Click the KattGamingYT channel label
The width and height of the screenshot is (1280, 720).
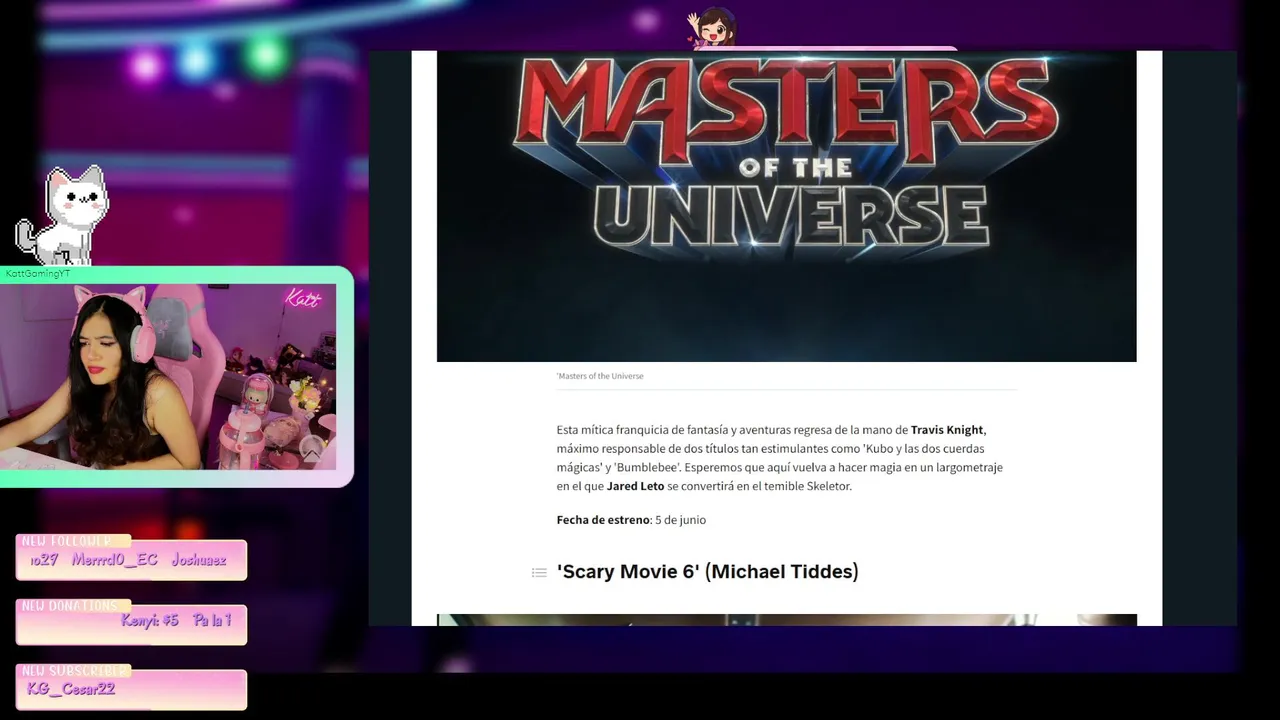pos(37,274)
